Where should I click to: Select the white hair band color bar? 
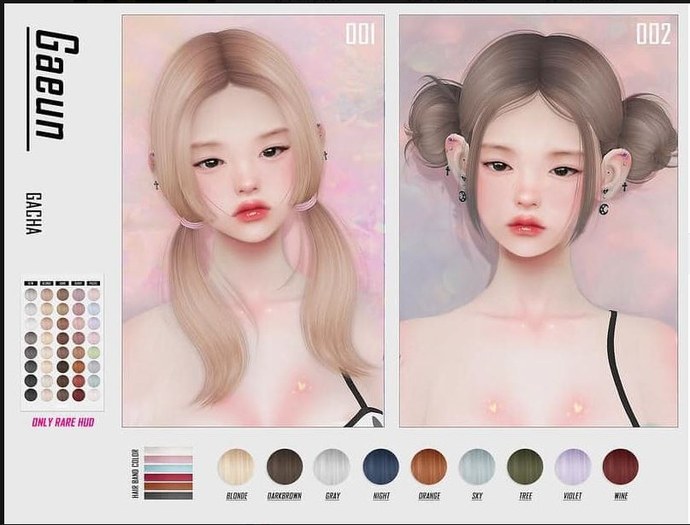click(x=168, y=451)
